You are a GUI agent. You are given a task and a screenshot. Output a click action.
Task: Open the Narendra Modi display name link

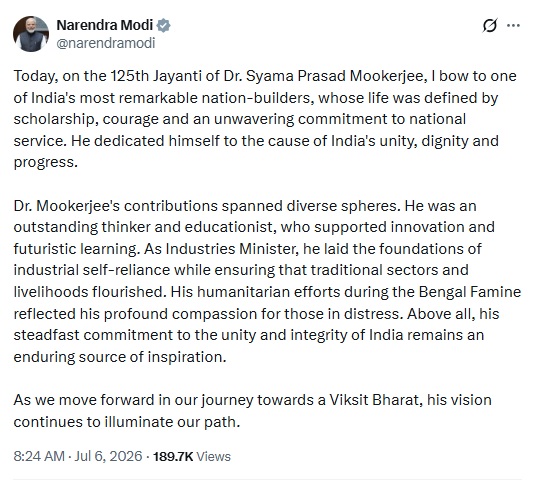[104, 25]
